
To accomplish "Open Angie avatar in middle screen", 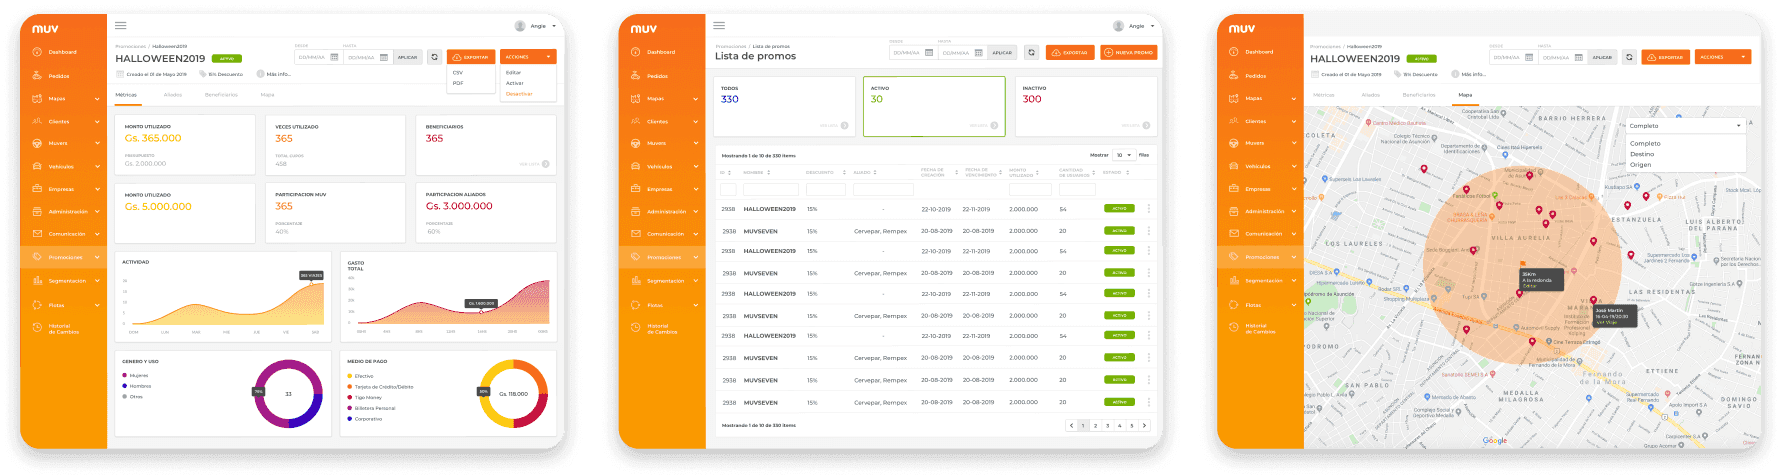I will (1118, 26).
